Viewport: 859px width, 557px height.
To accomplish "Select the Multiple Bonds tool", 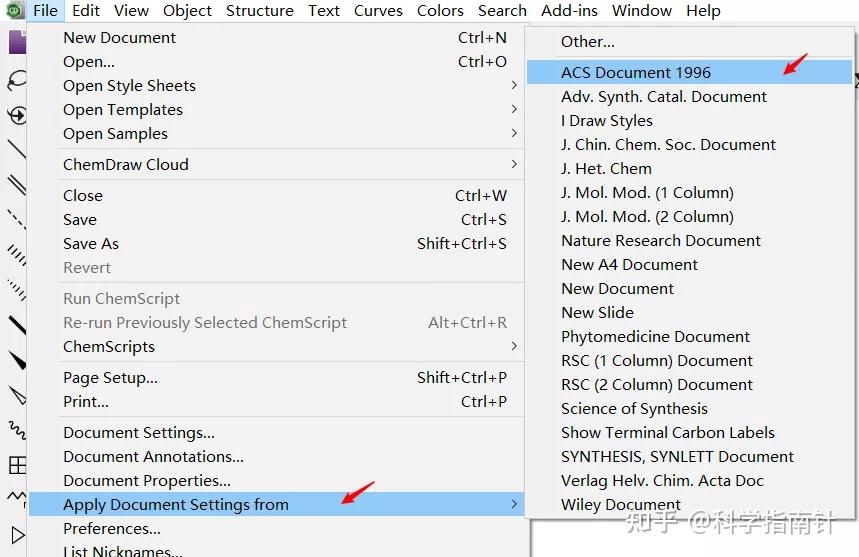I will [16, 184].
